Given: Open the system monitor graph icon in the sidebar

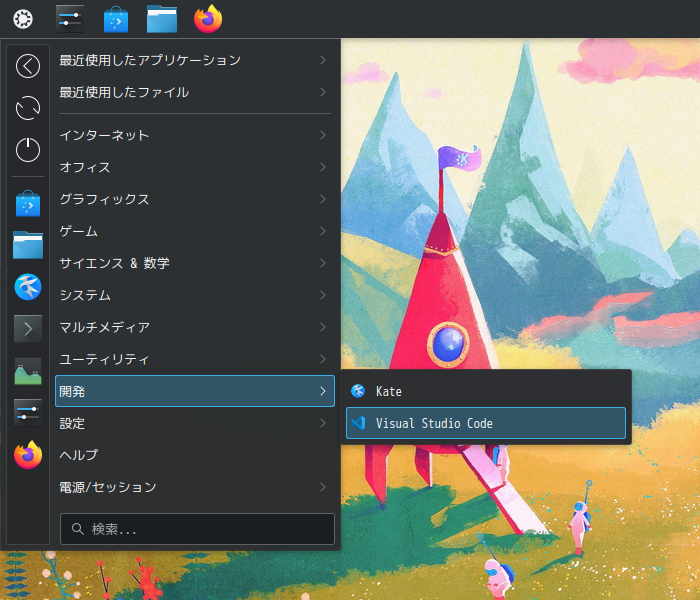Looking at the screenshot, I should (28, 371).
